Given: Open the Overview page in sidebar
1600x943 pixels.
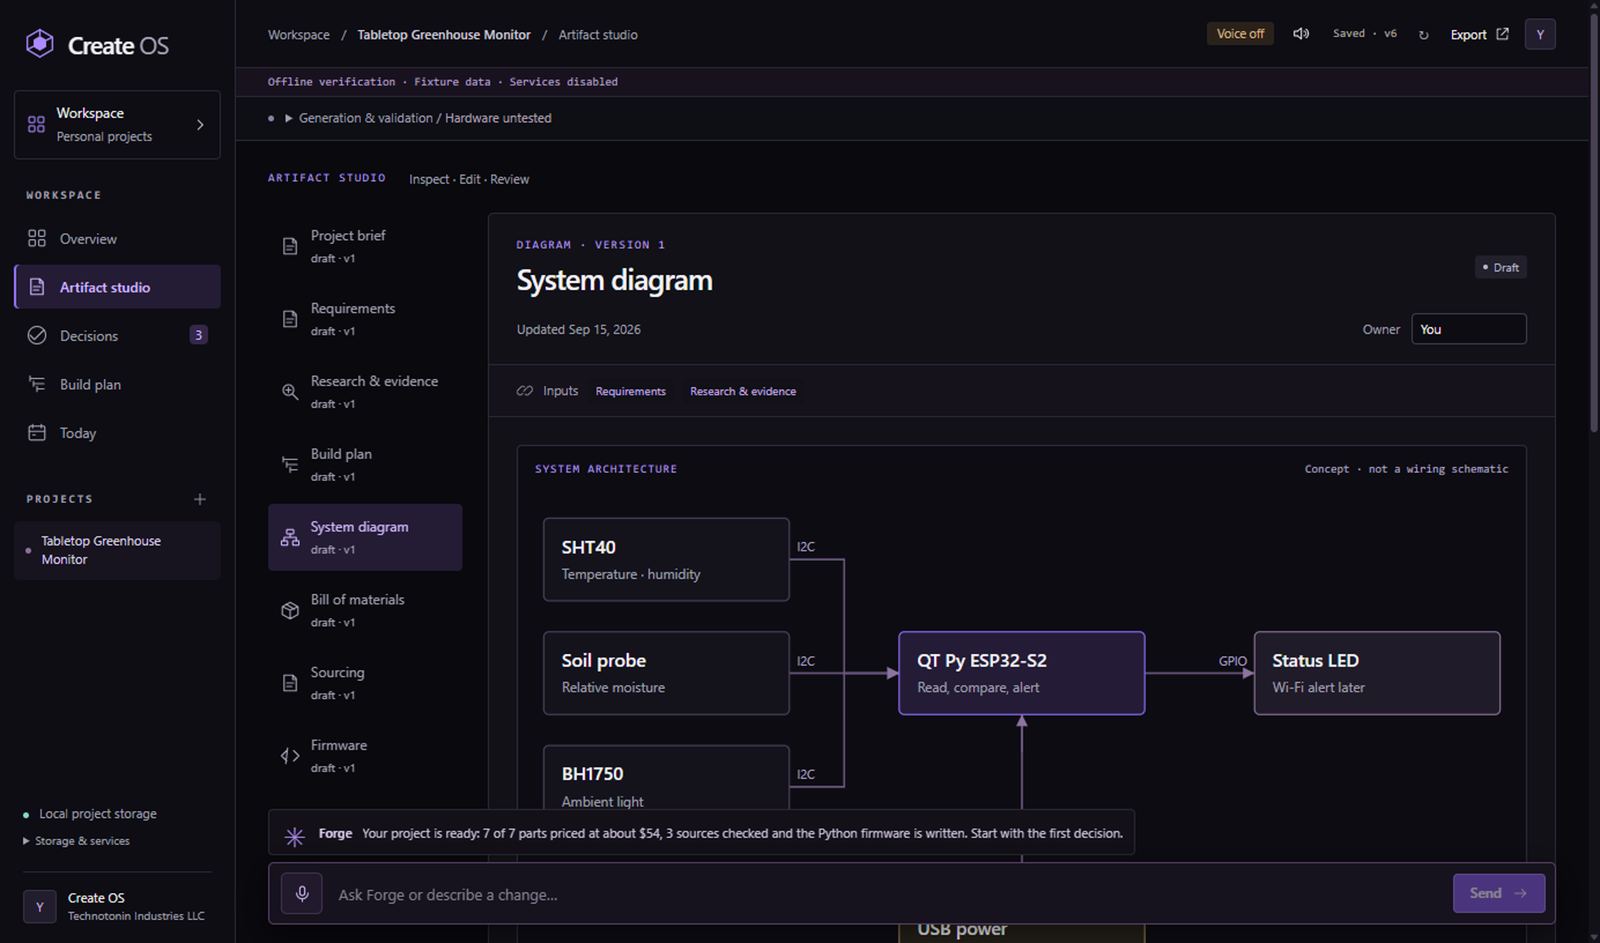Looking at the screenshot, I should tap(117, 238).
